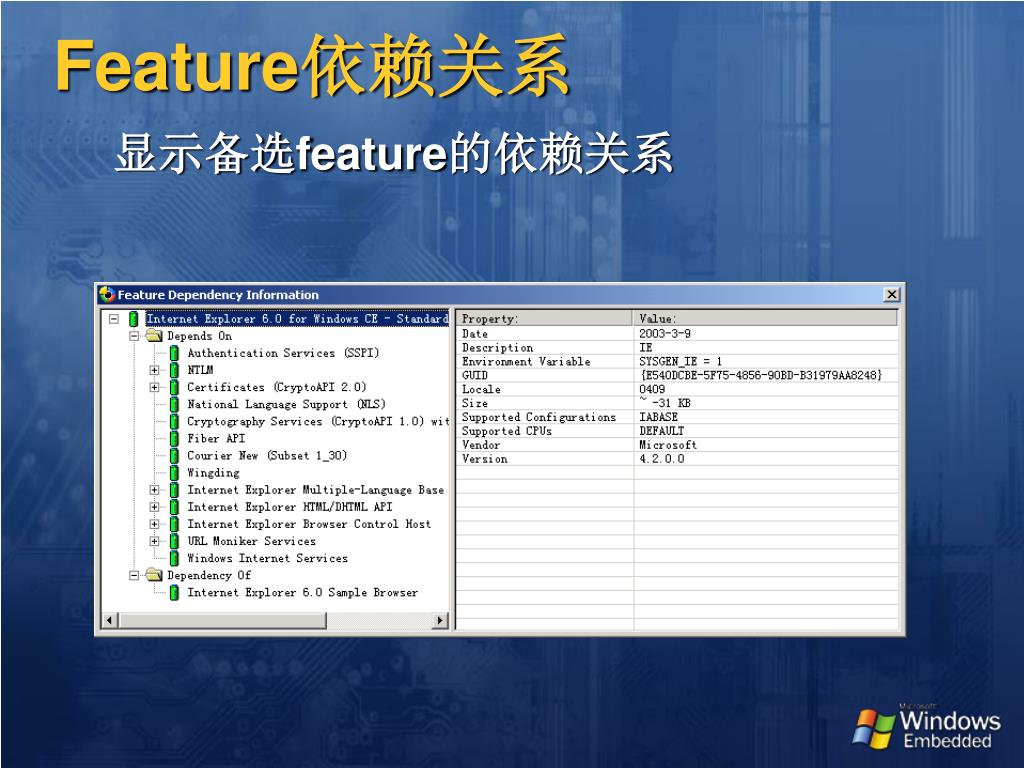Select the Dependency Of tree label
This screenshot has height=768, width=1024.
[x=208, y=575]
